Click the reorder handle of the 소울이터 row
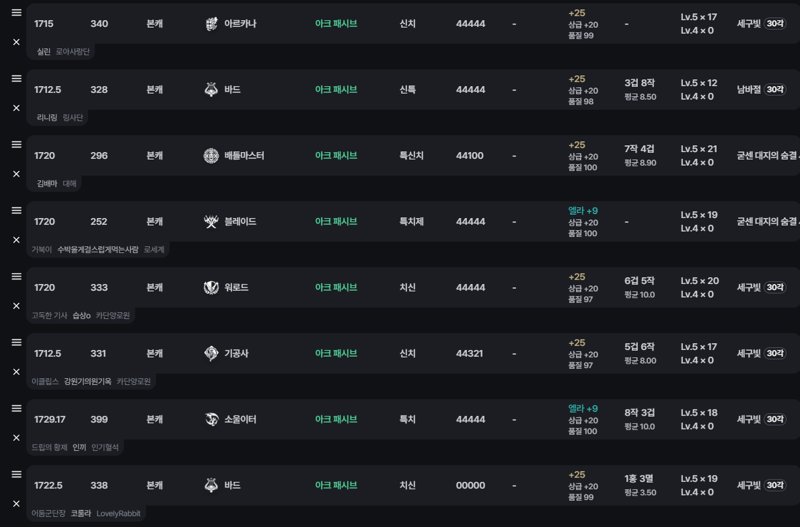Viewport: 800px width, 527px height. [16, 408]
